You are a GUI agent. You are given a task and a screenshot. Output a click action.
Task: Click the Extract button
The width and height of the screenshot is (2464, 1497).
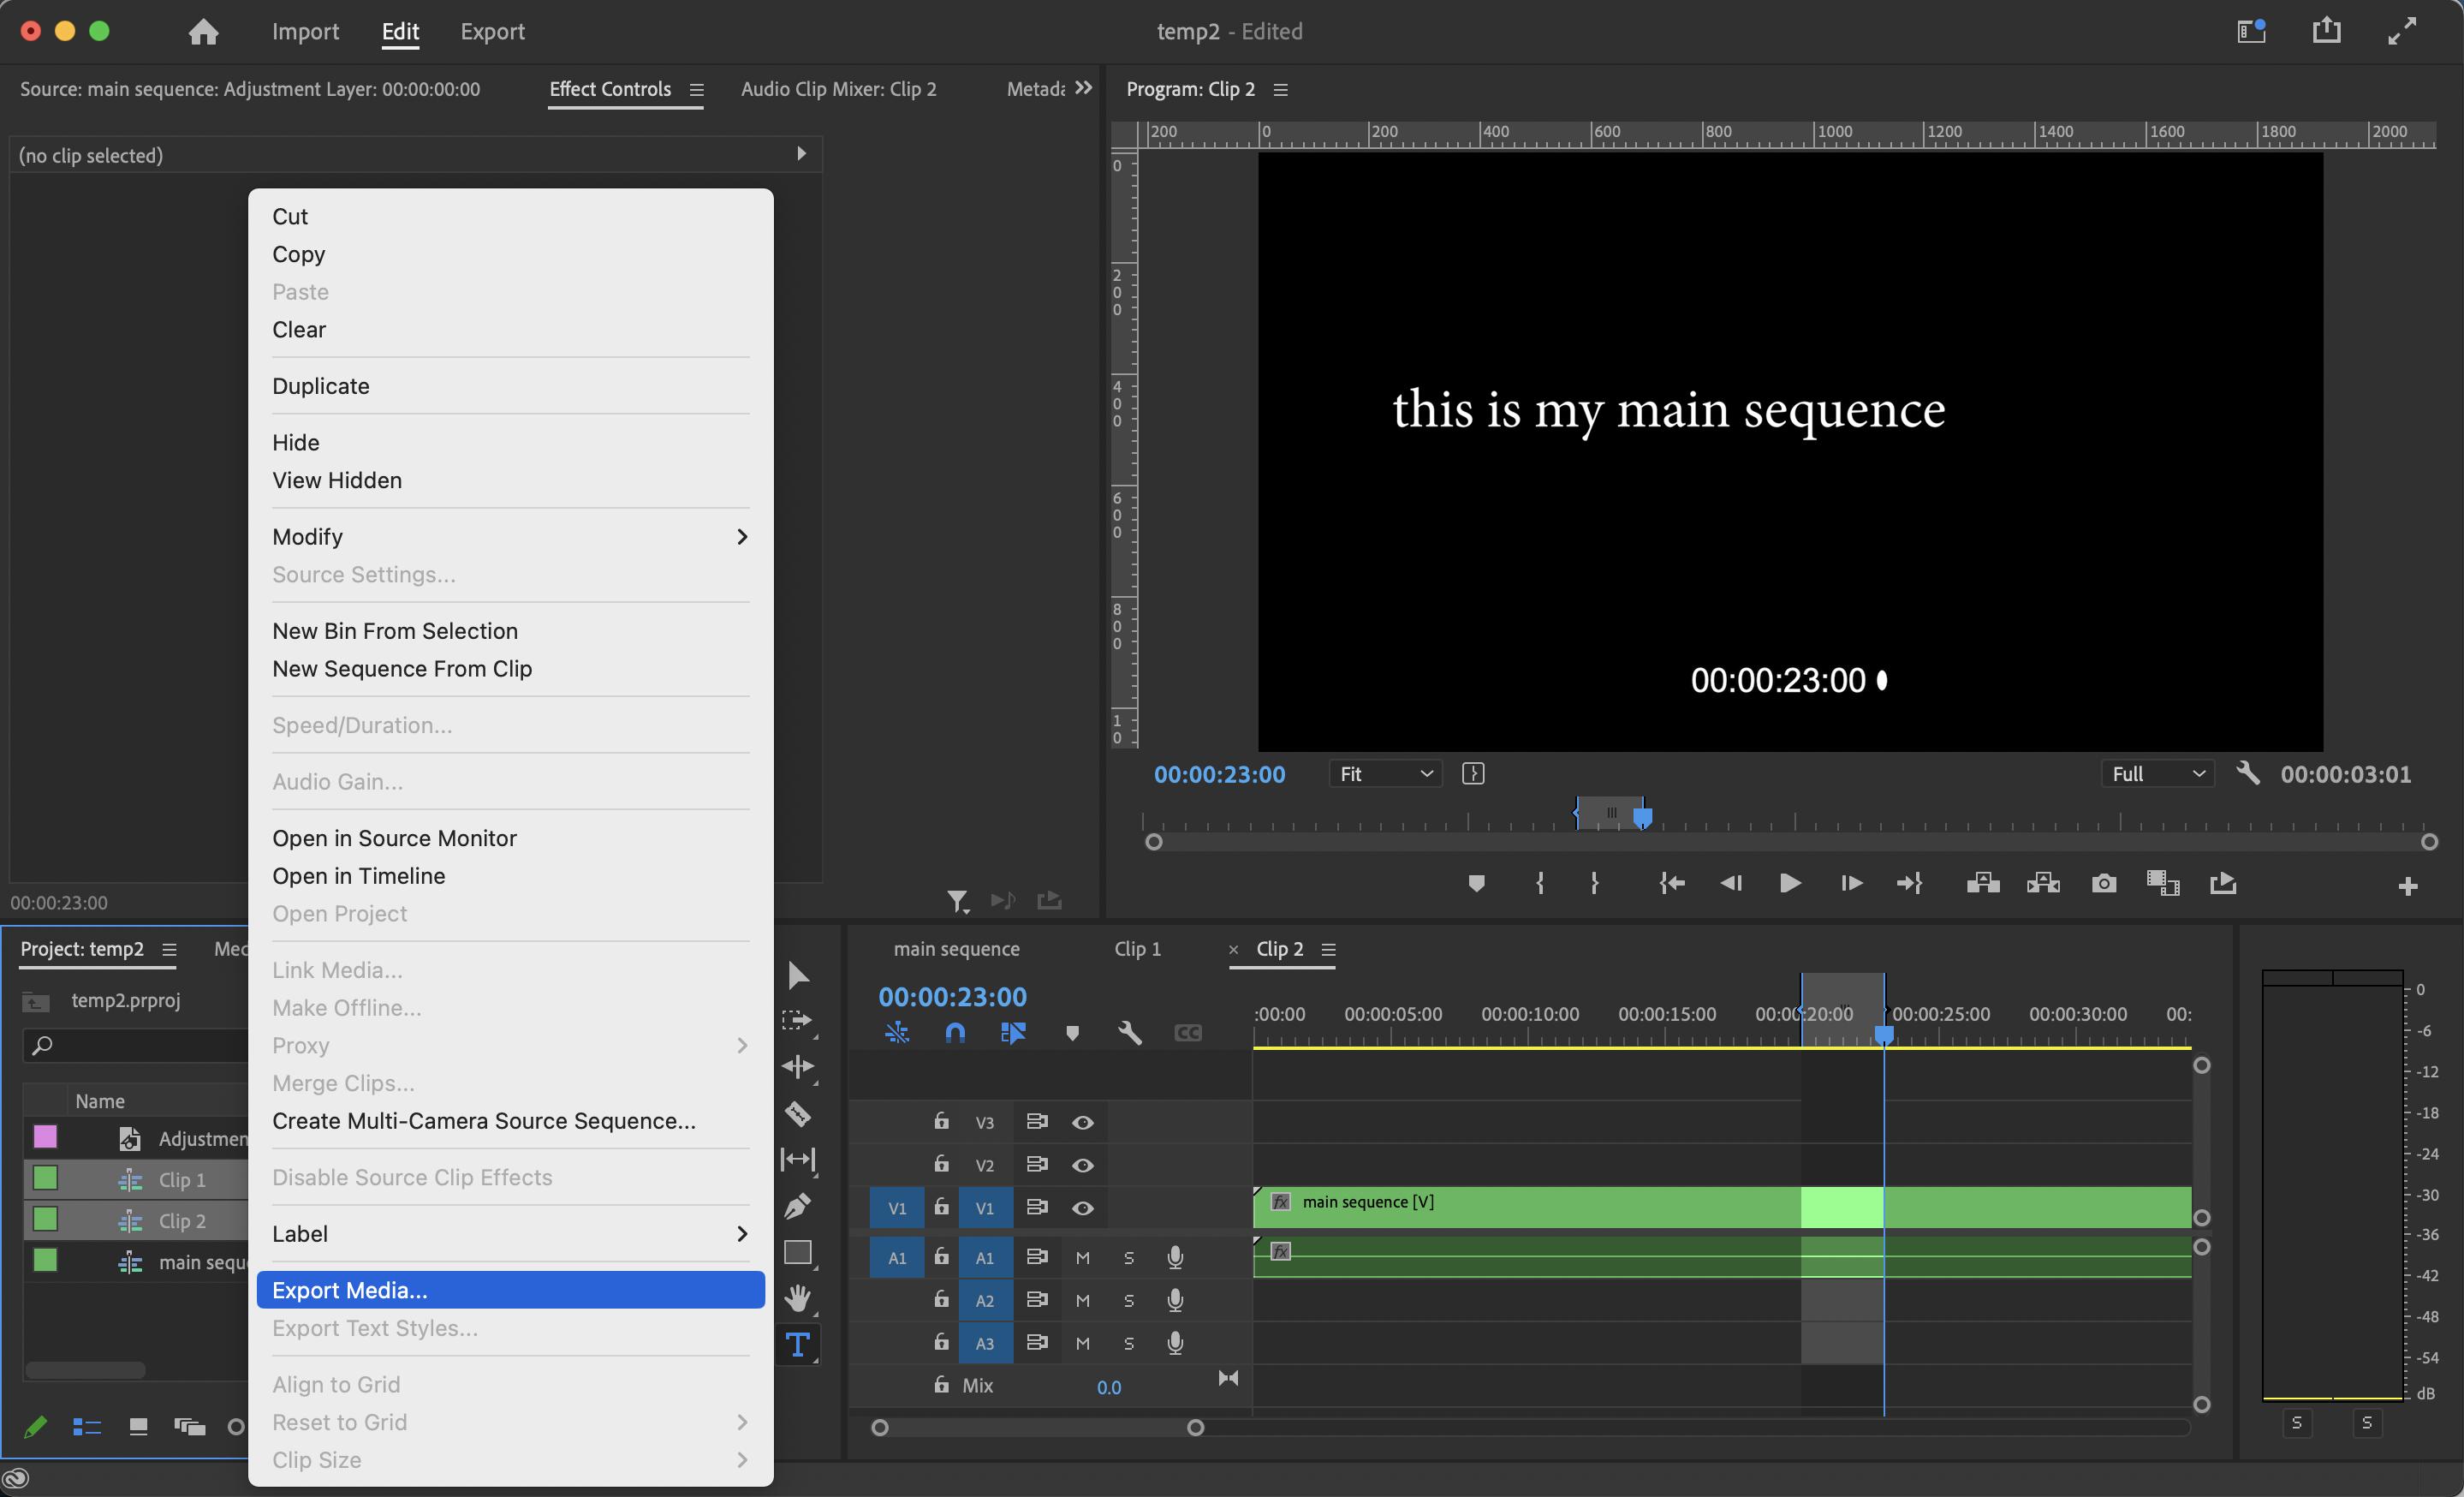pyautogui.click(x=2043, y=883)
